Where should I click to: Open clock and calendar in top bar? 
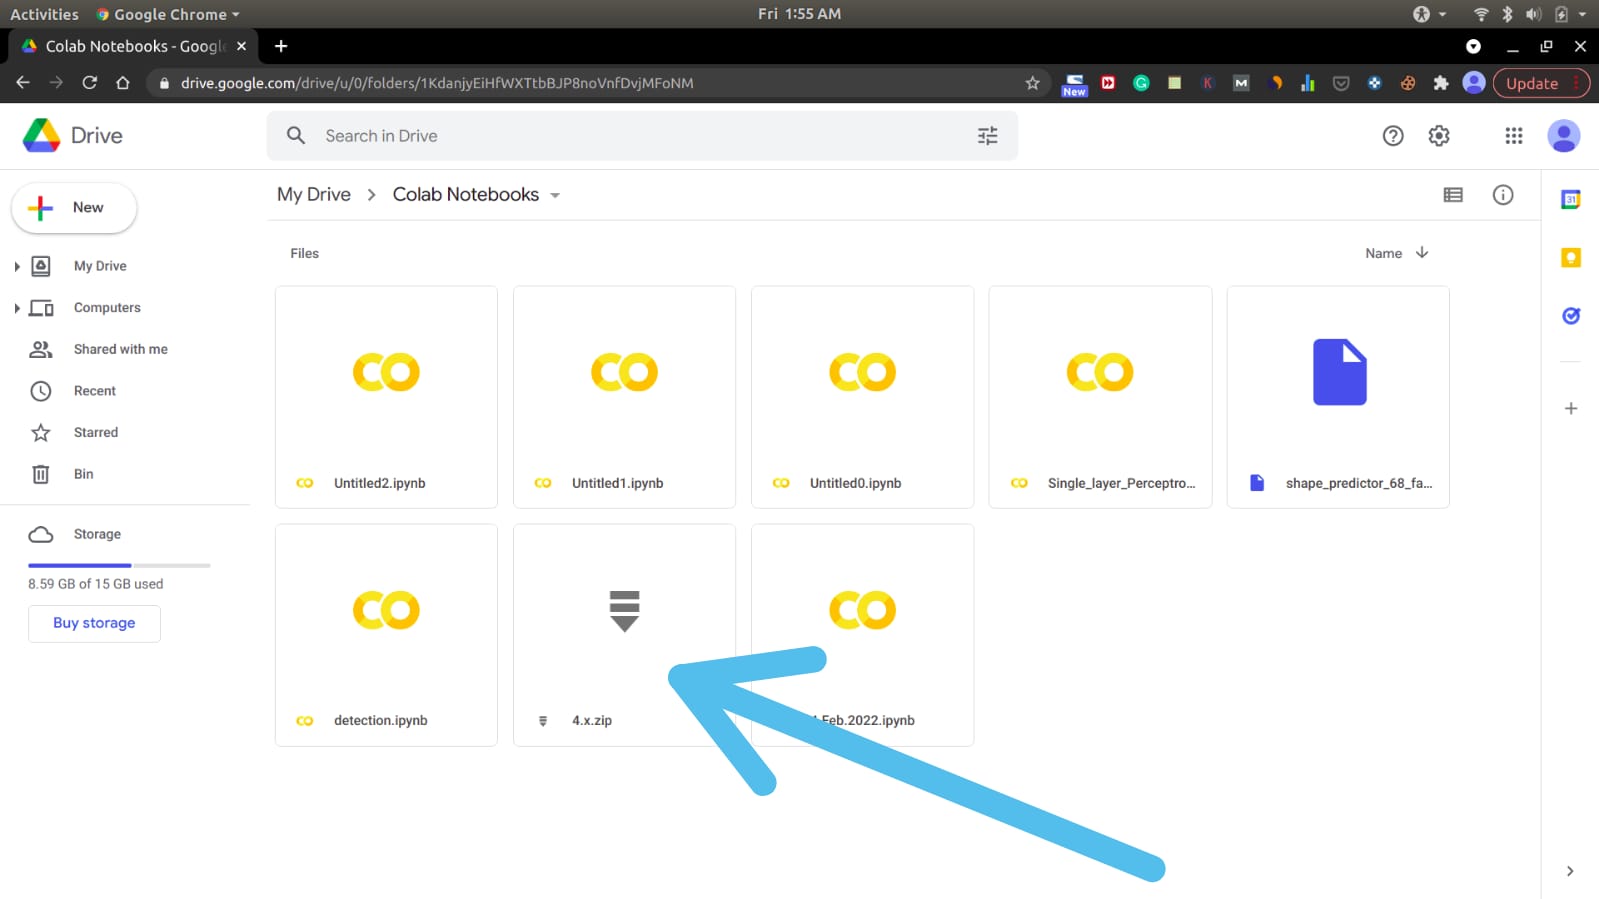pos(799,14)
